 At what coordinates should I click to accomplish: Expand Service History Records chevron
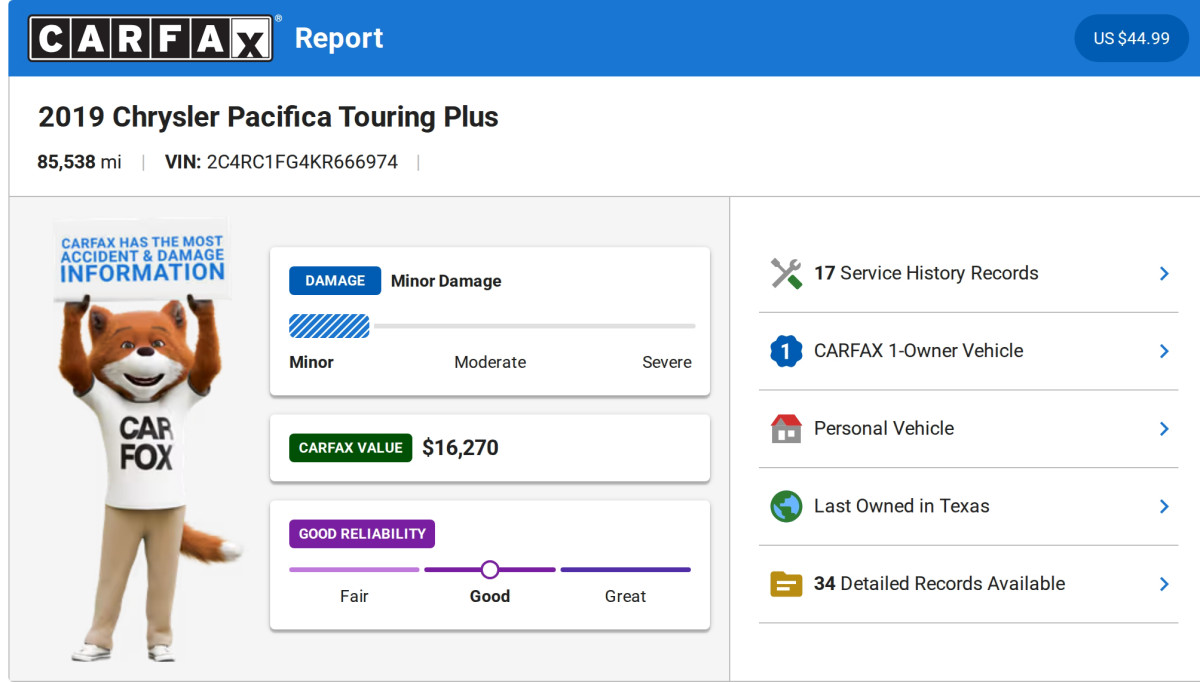click(x=1164, y=273)
